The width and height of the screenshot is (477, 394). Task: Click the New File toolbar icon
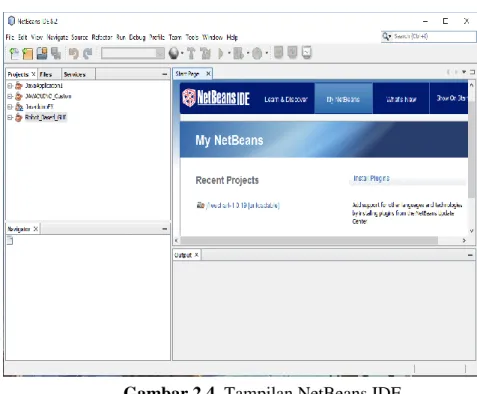pyautogui.click(x=14, y=53)
